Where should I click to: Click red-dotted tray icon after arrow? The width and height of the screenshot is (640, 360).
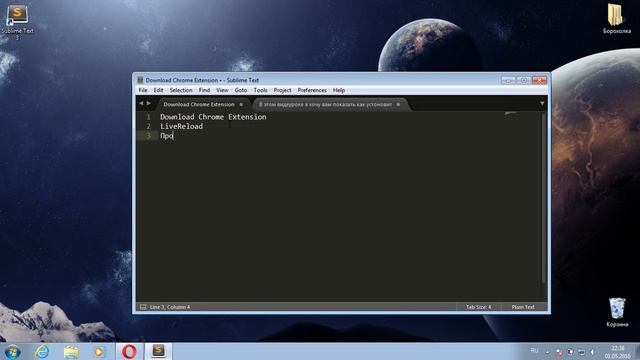559,352
